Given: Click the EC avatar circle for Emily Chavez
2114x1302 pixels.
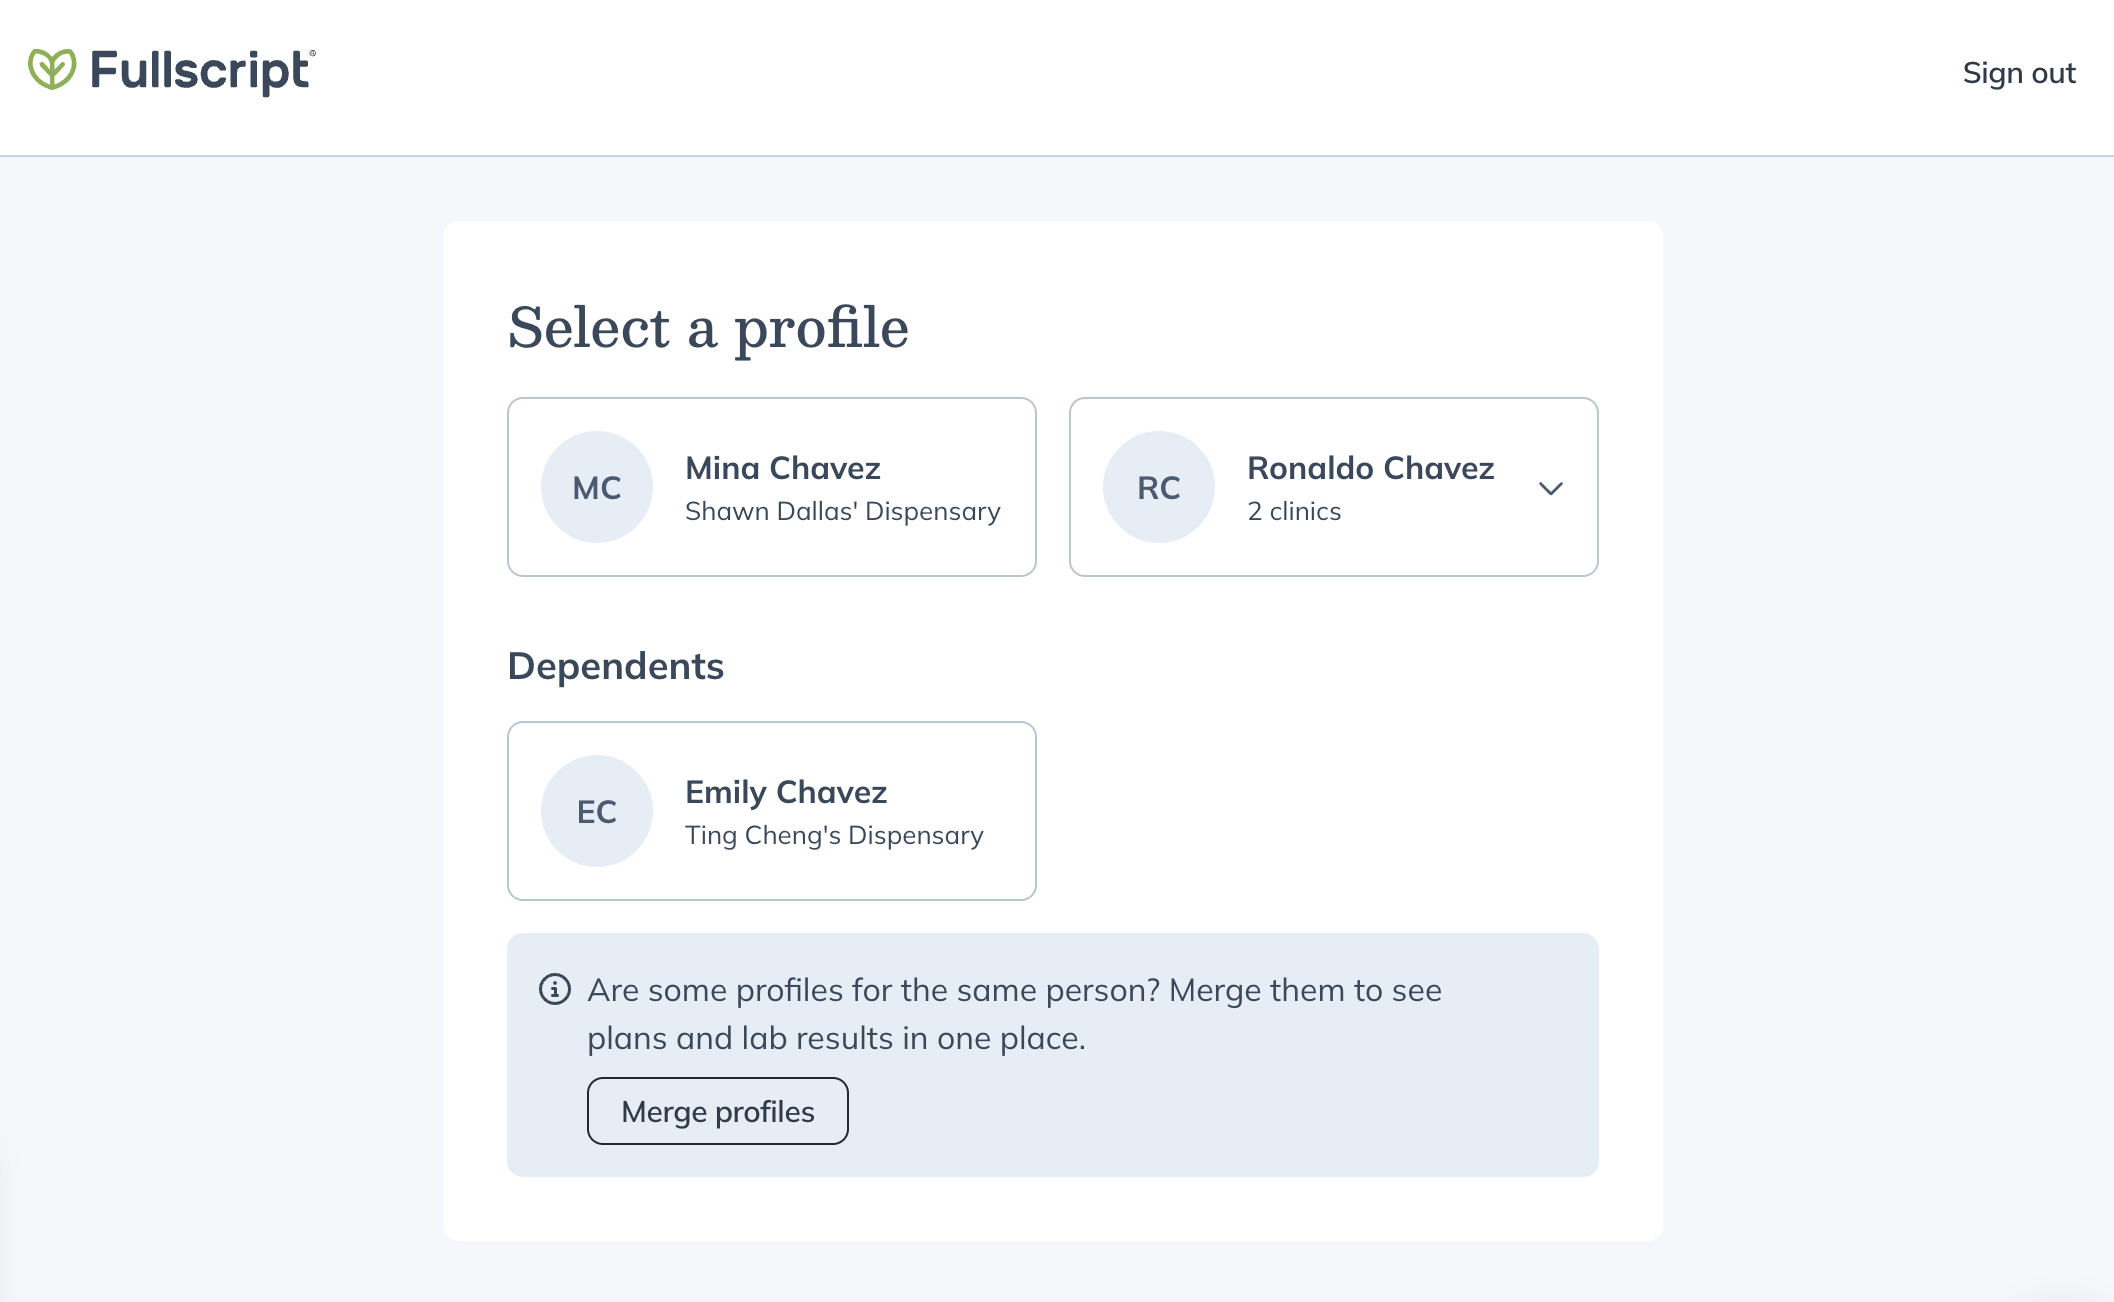Looking at the screenshot, I should 596,811.
